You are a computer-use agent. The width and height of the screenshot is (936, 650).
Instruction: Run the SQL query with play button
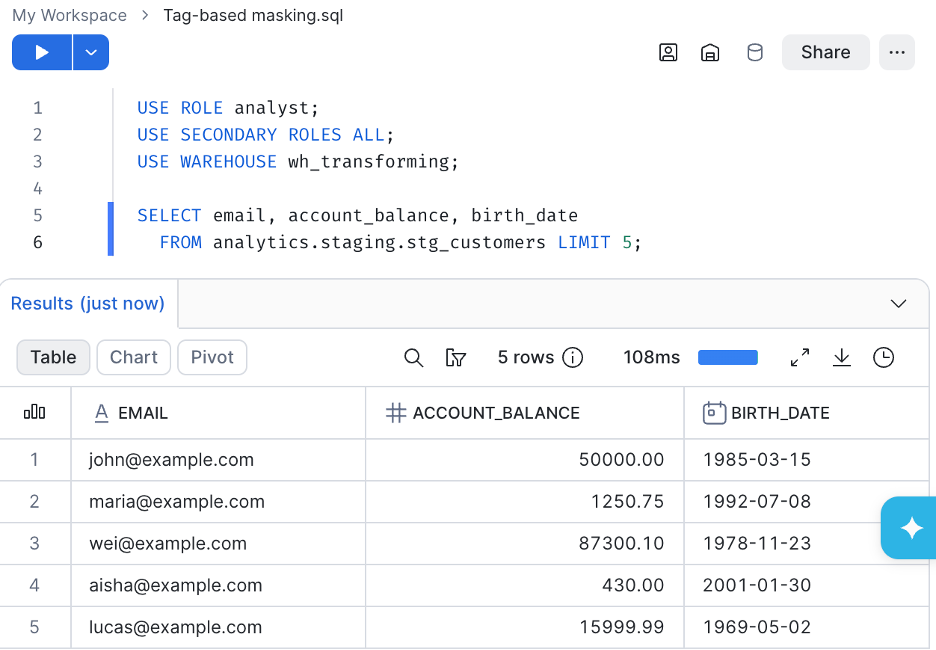(42, 53)
